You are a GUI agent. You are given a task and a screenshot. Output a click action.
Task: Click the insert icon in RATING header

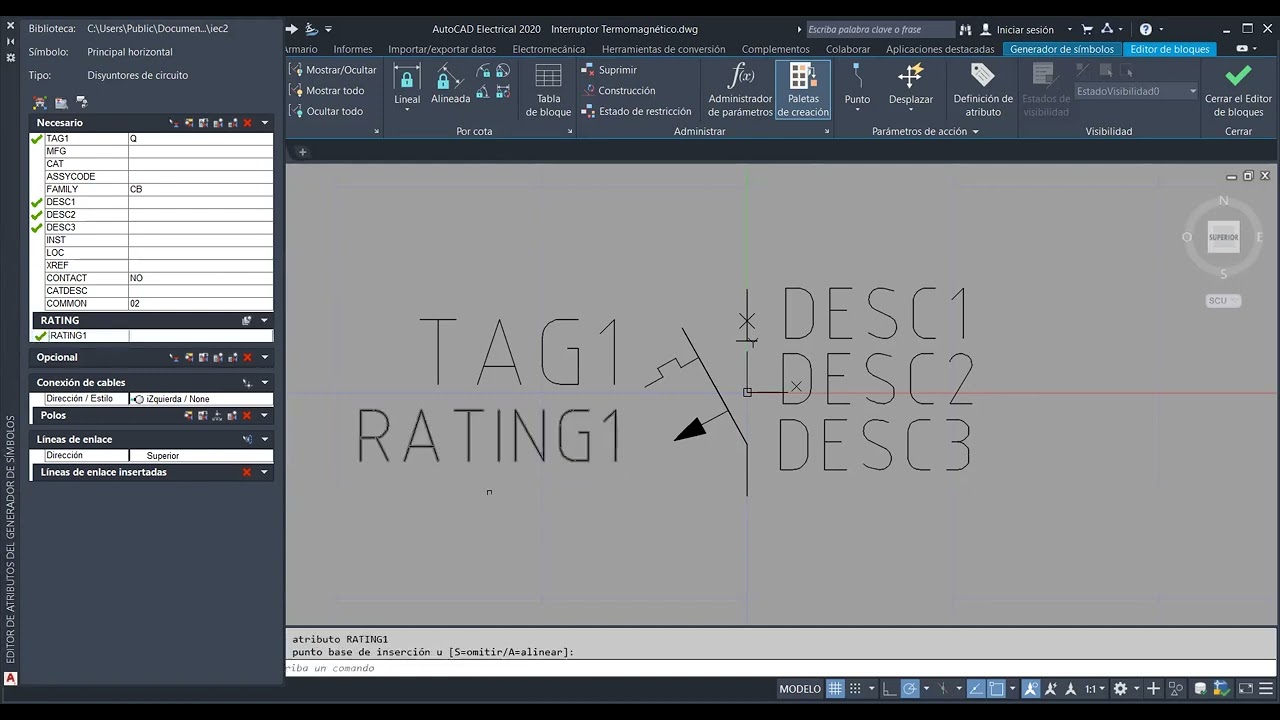click(x=247, y=321)
